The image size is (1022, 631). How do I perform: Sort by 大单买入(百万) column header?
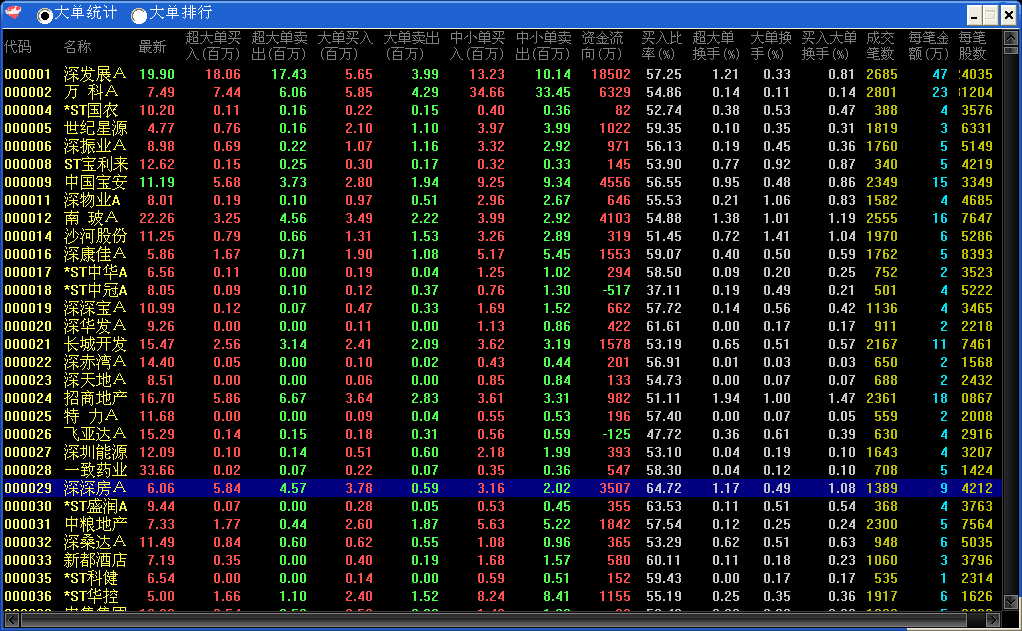[x=345, y=46]
